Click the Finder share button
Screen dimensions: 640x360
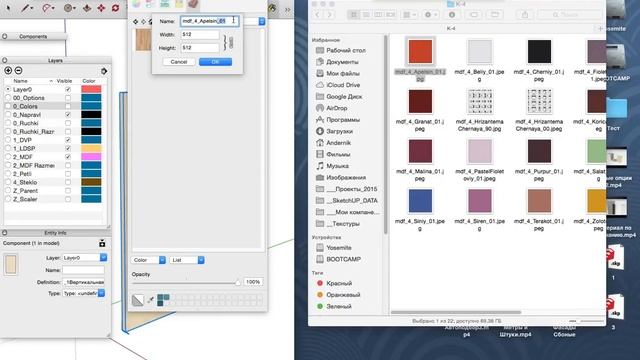pos(525,15)
